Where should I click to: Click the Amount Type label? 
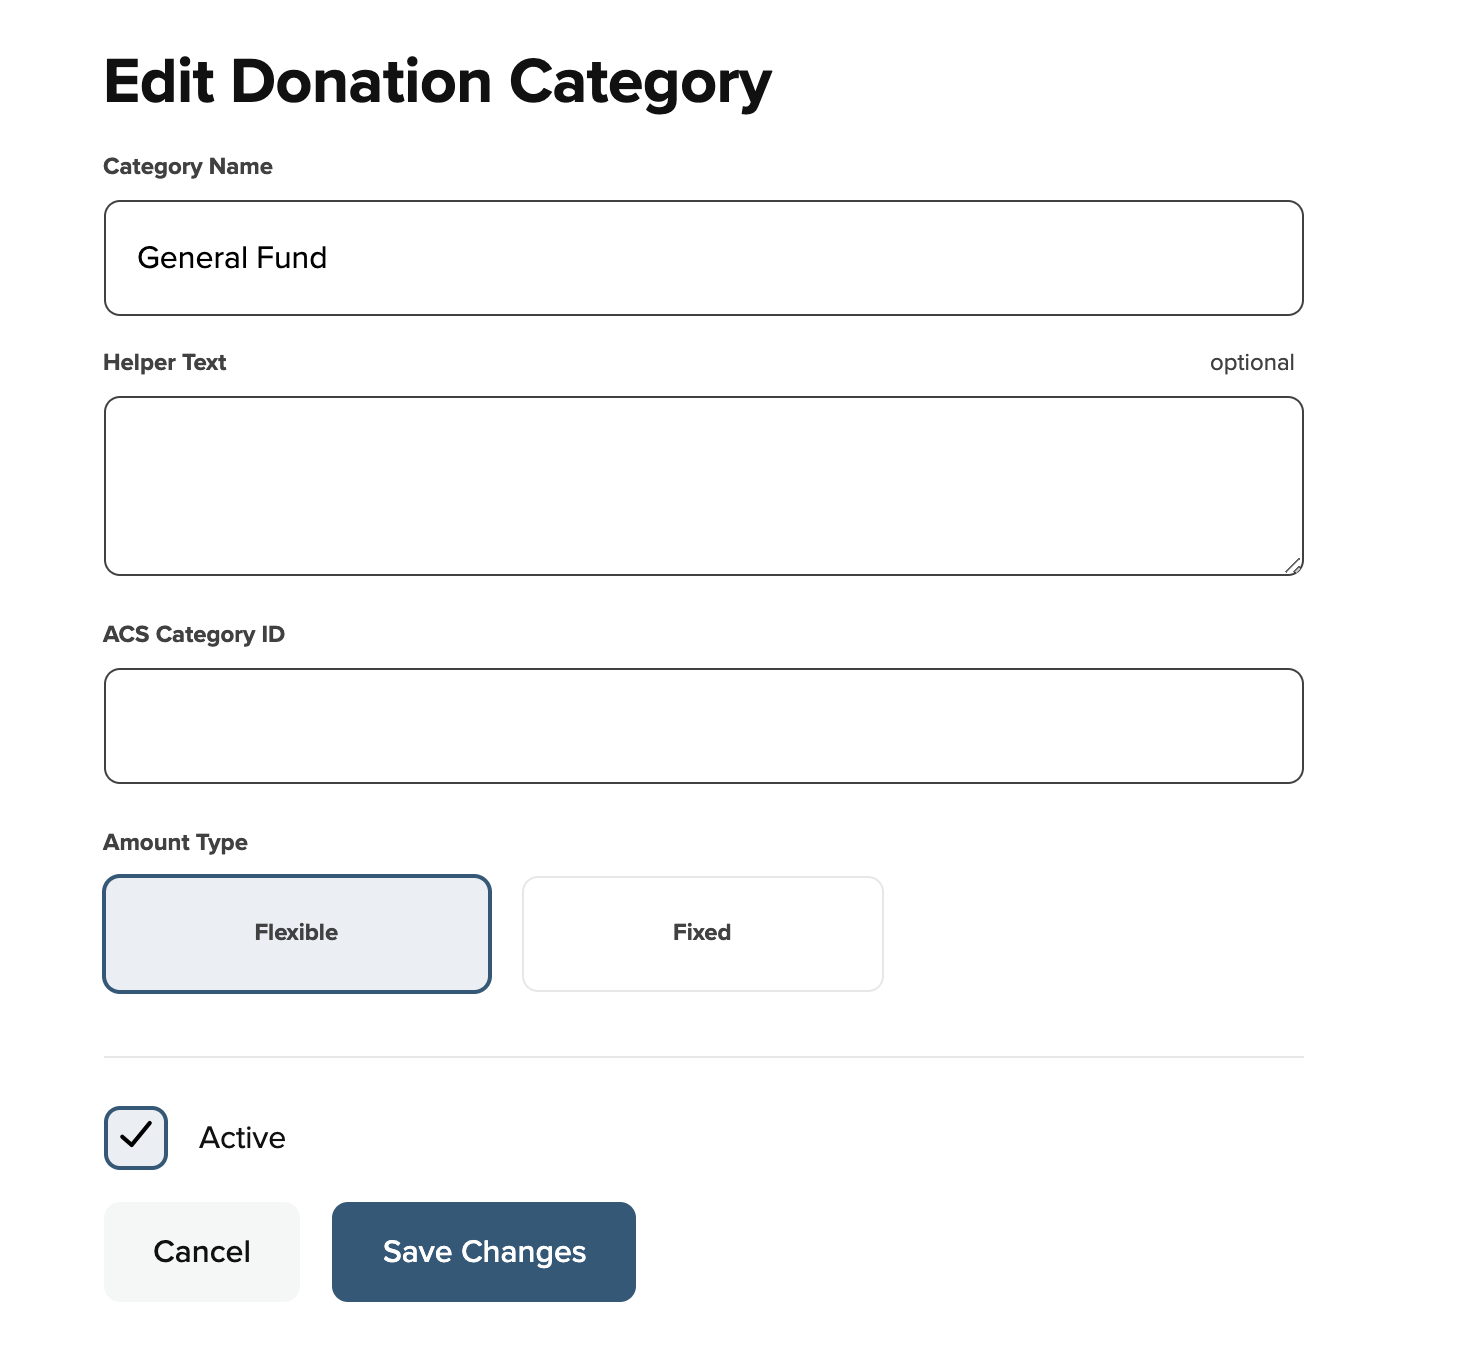pos(176,842)
